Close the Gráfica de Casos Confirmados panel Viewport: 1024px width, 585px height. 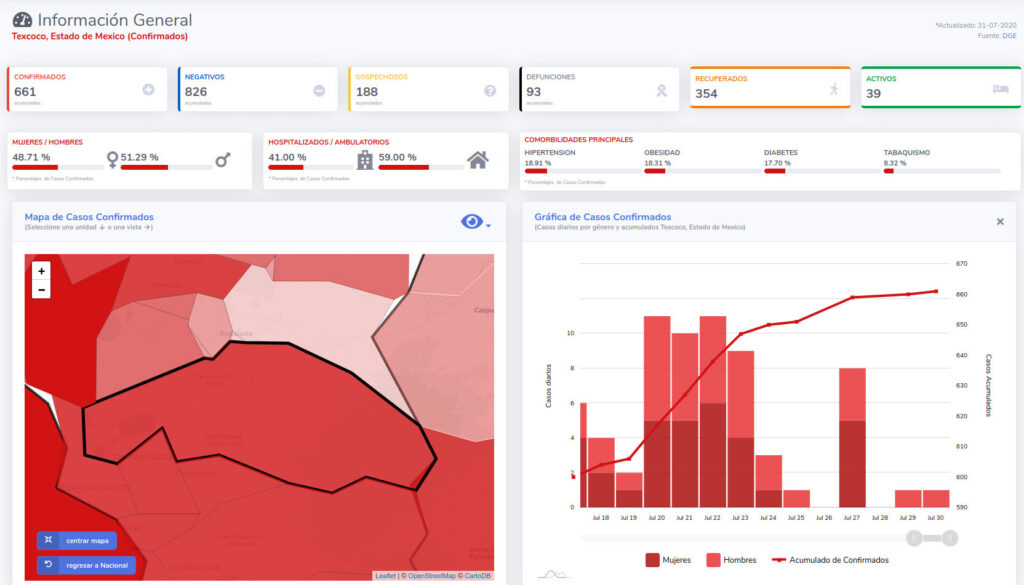click(1000, 222)
